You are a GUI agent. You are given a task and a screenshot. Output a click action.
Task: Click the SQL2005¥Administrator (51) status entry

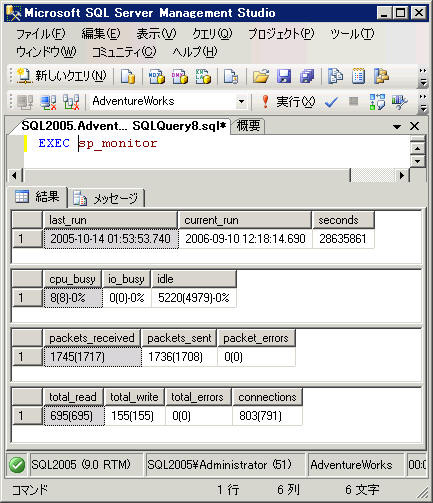pos(225,465)
